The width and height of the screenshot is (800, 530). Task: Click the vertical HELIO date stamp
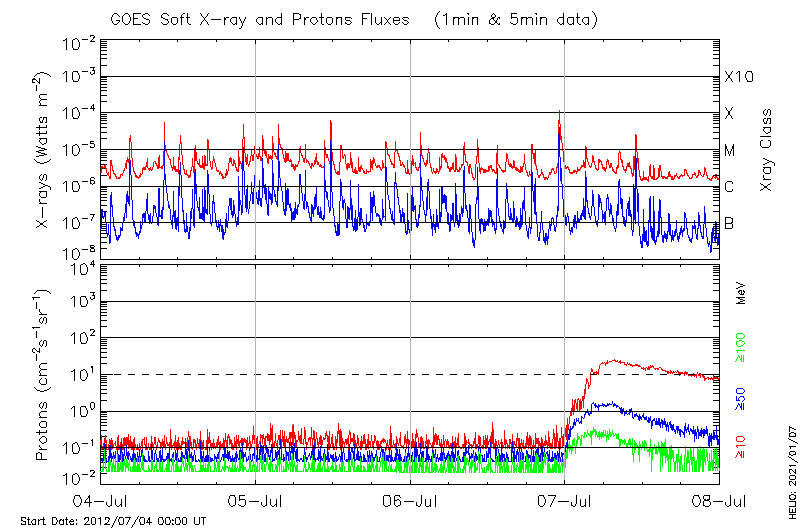(x=791, y=482)
